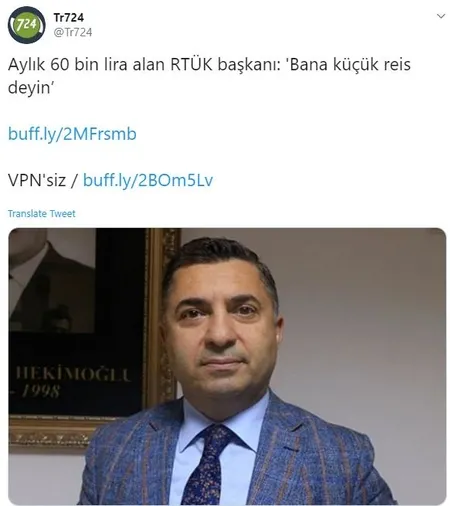
Task: Follow the first buff.ly article link
Action: click(x=72, y=134)
